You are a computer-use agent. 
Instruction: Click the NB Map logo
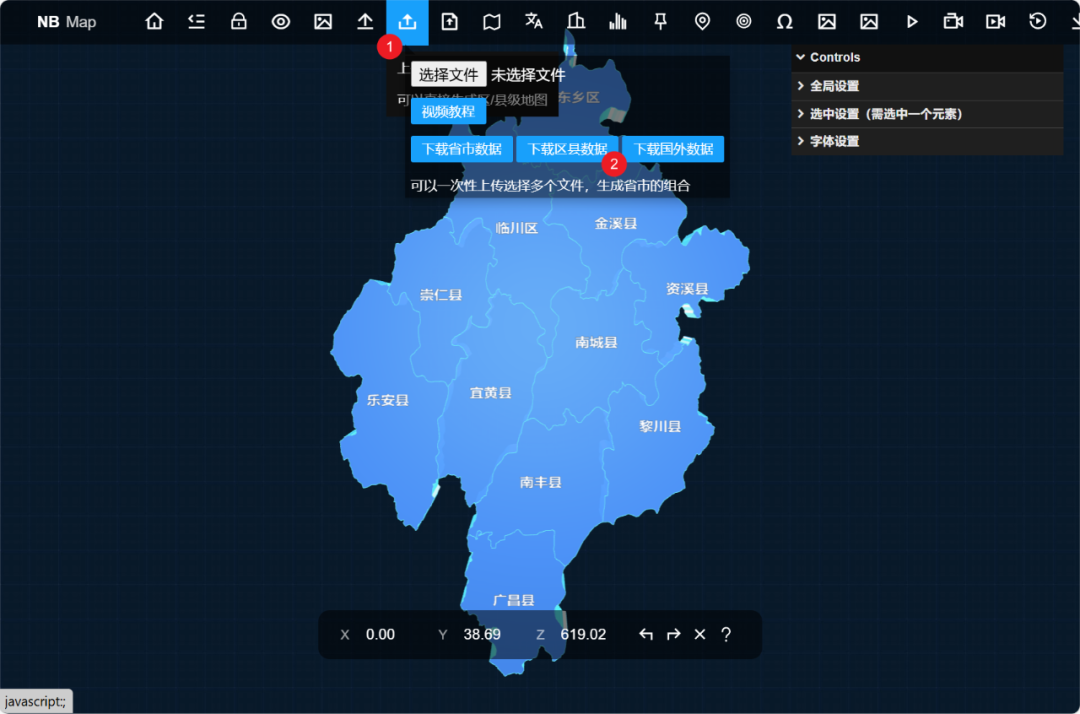pos(66,22)
